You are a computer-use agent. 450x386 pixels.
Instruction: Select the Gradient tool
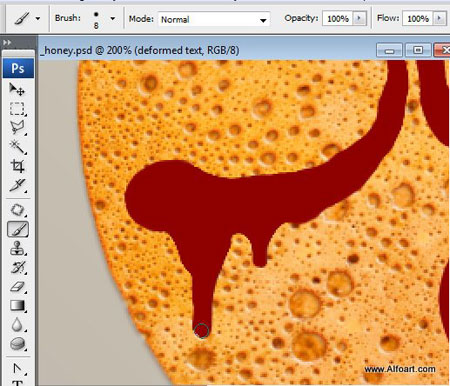point(17,306)
